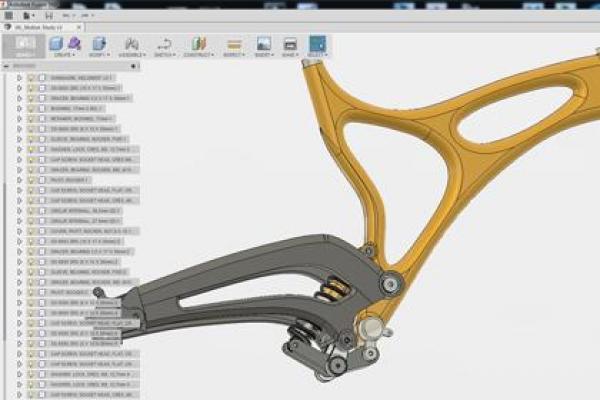Click the Inspect measure icon
The width and height of the screenshot is (600, 400).
click(x=234, y=45)
